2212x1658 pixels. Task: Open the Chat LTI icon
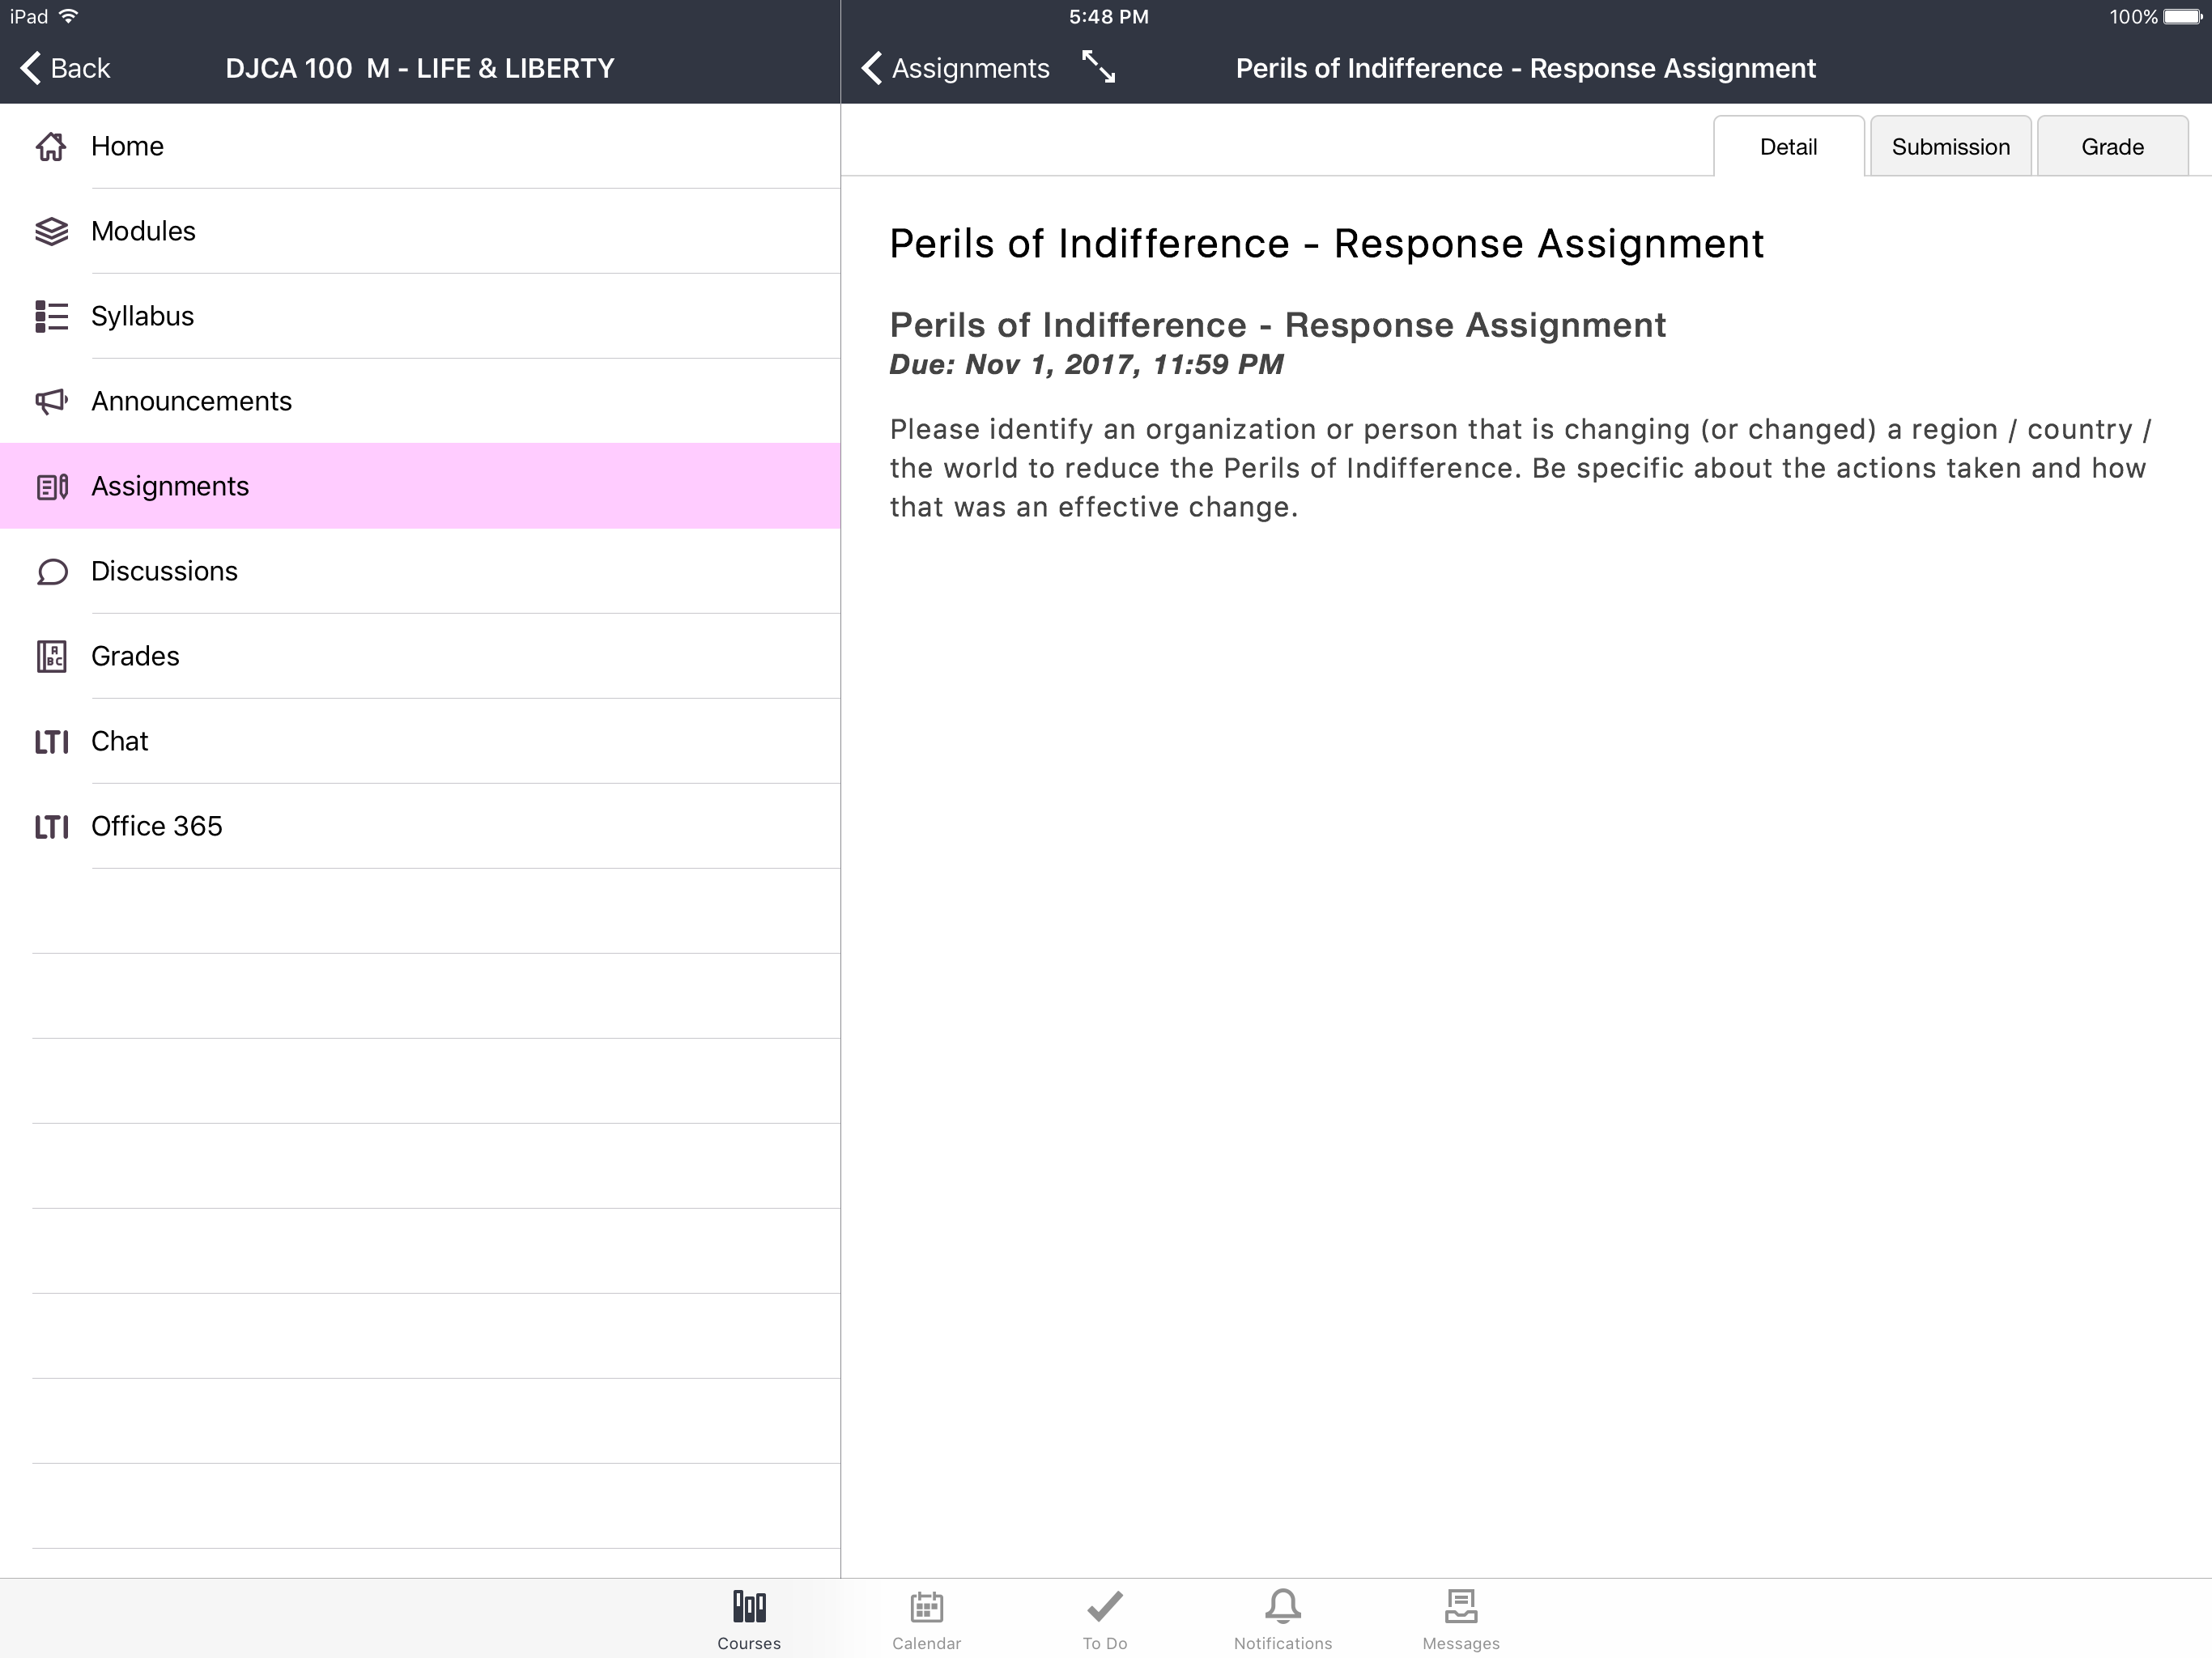tap(51, 741)
